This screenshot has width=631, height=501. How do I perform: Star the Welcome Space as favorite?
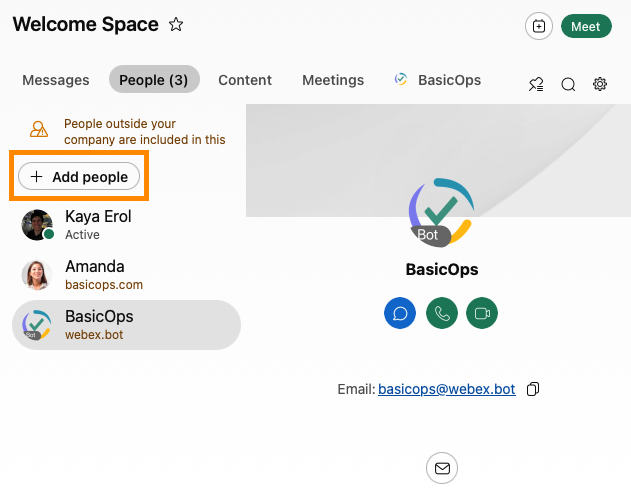tap(176, 25)
